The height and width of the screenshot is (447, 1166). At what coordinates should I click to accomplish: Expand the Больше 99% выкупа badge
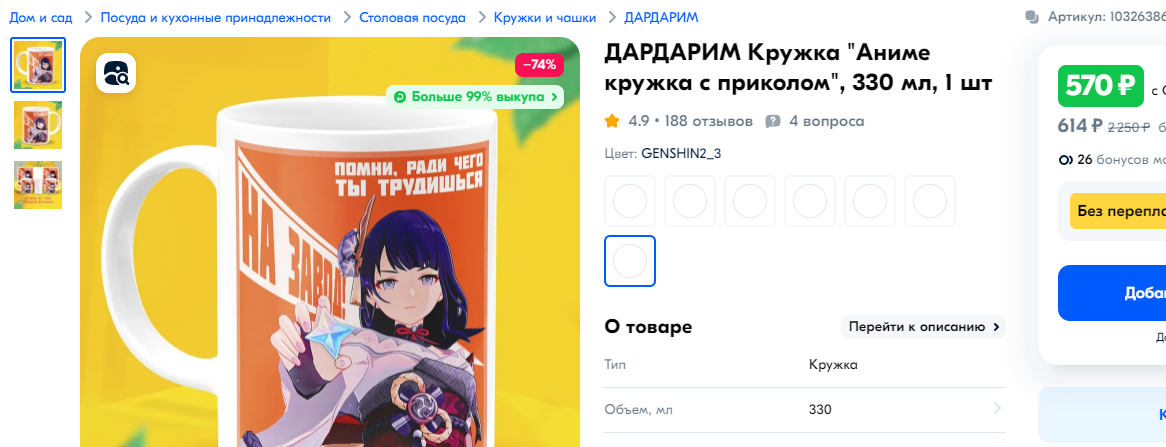tap(474, 97)
